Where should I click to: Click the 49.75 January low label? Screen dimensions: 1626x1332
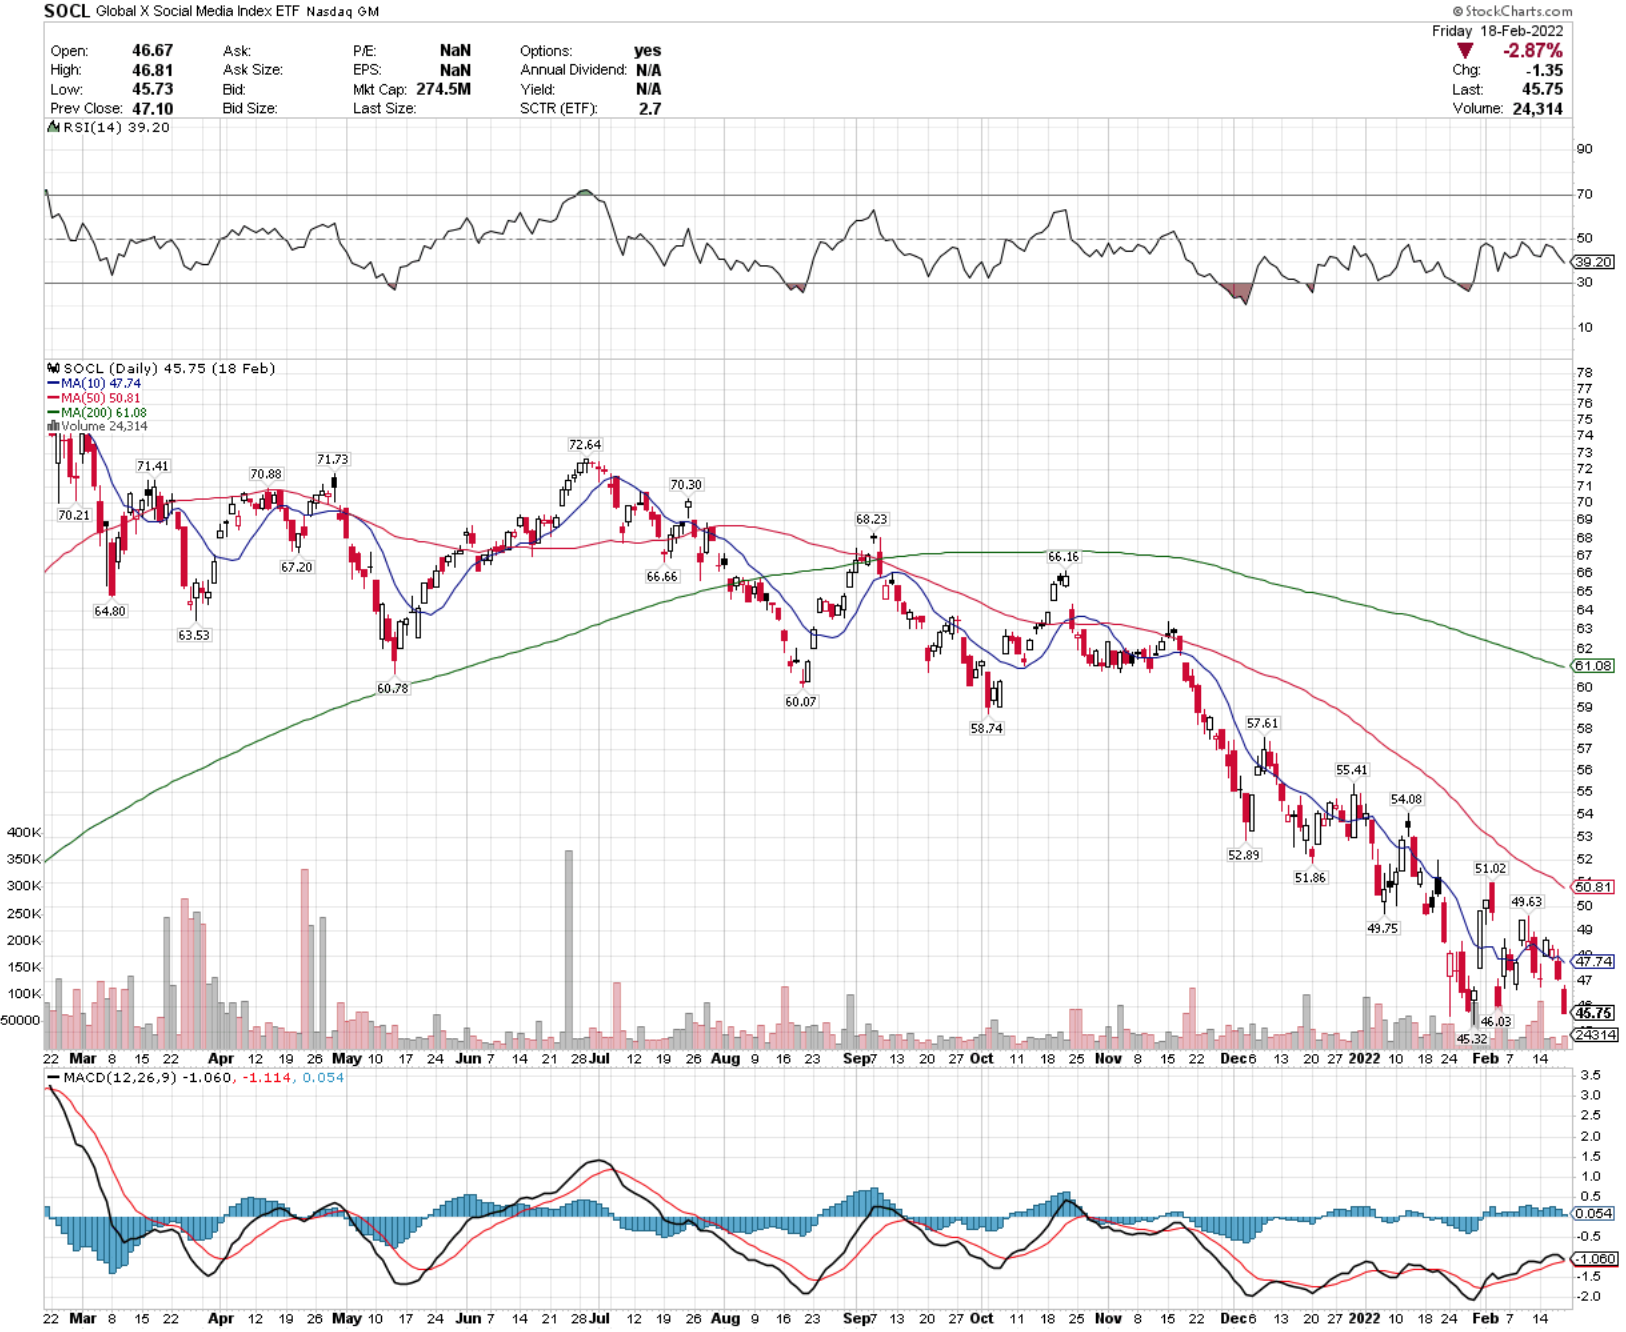pyautogui.click(x=1383, y=928)
